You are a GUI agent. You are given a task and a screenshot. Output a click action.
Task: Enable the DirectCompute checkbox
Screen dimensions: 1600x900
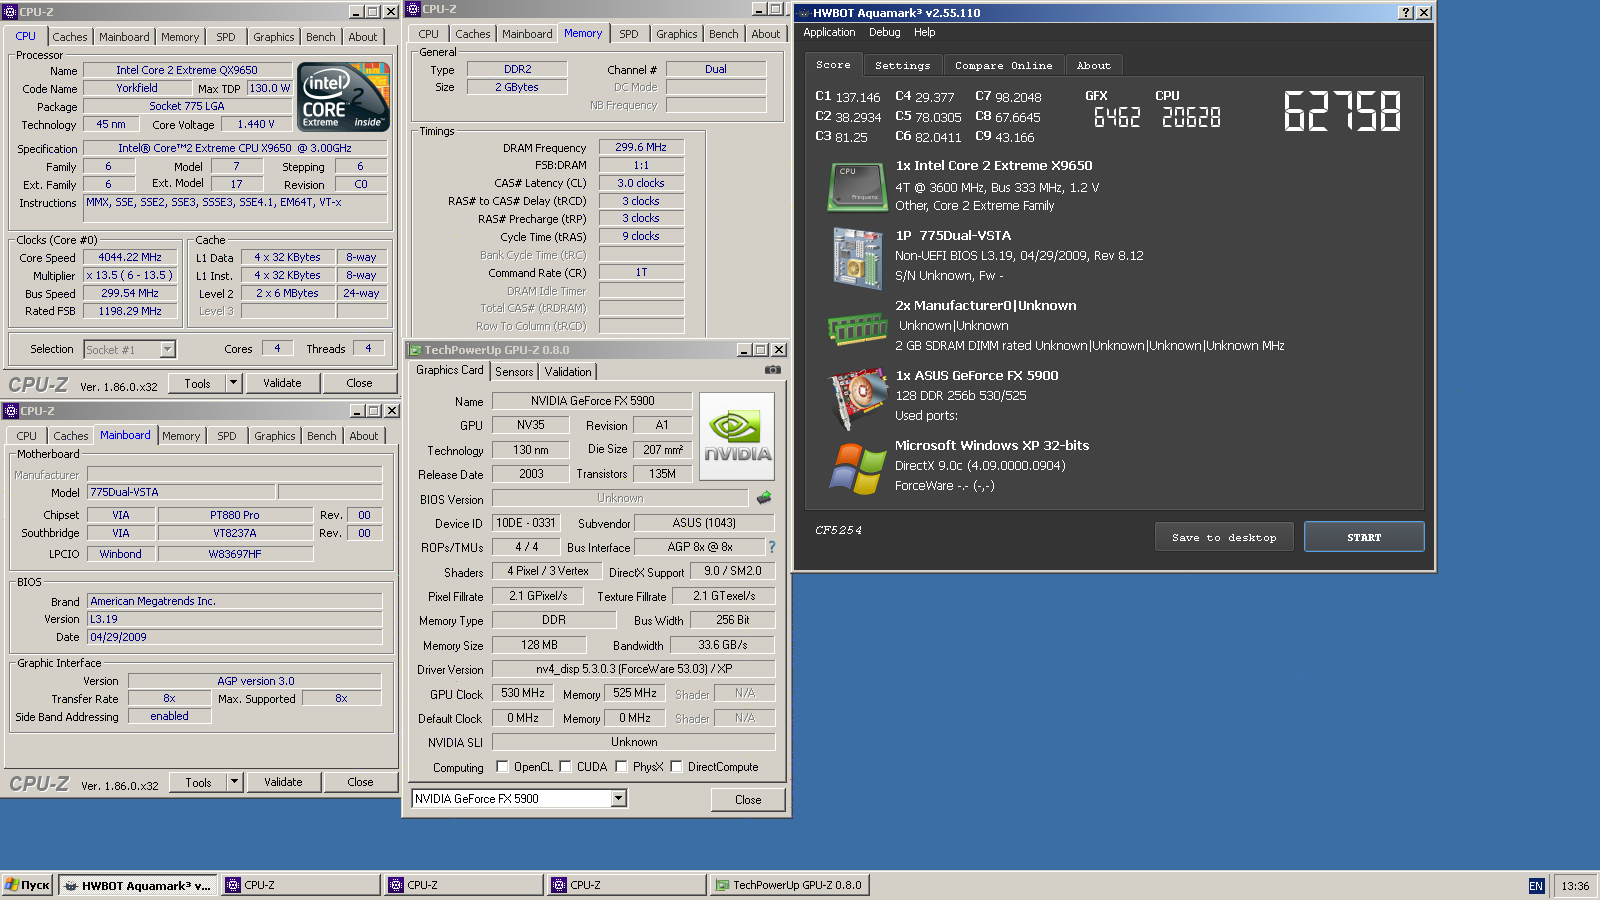tap(676, 767)
